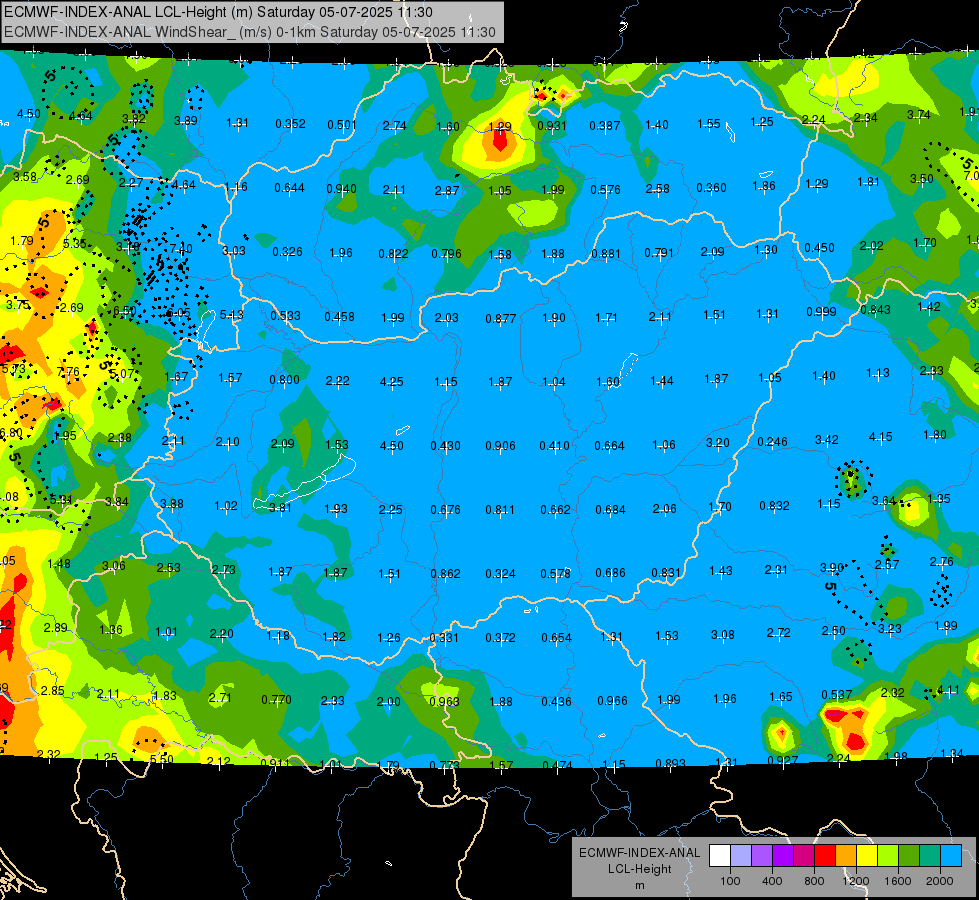Click the legend label 800
This screenshot has width=979, height=900.
click(x=814, y=881)
